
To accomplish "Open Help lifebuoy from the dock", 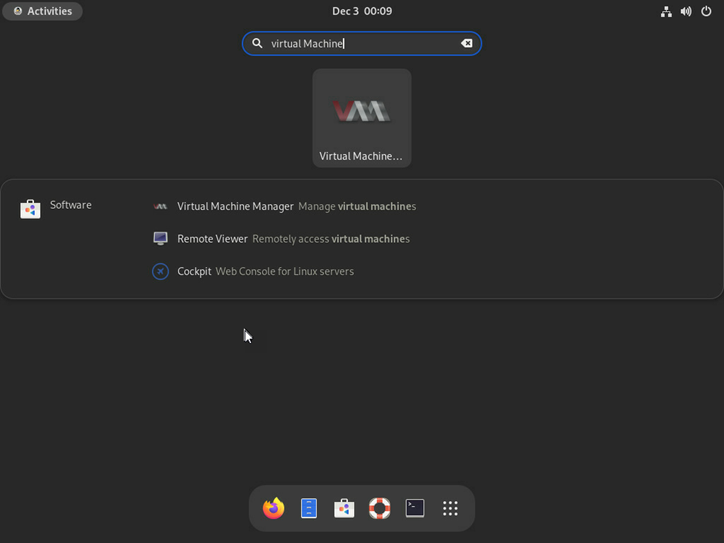I will [380, 508].
